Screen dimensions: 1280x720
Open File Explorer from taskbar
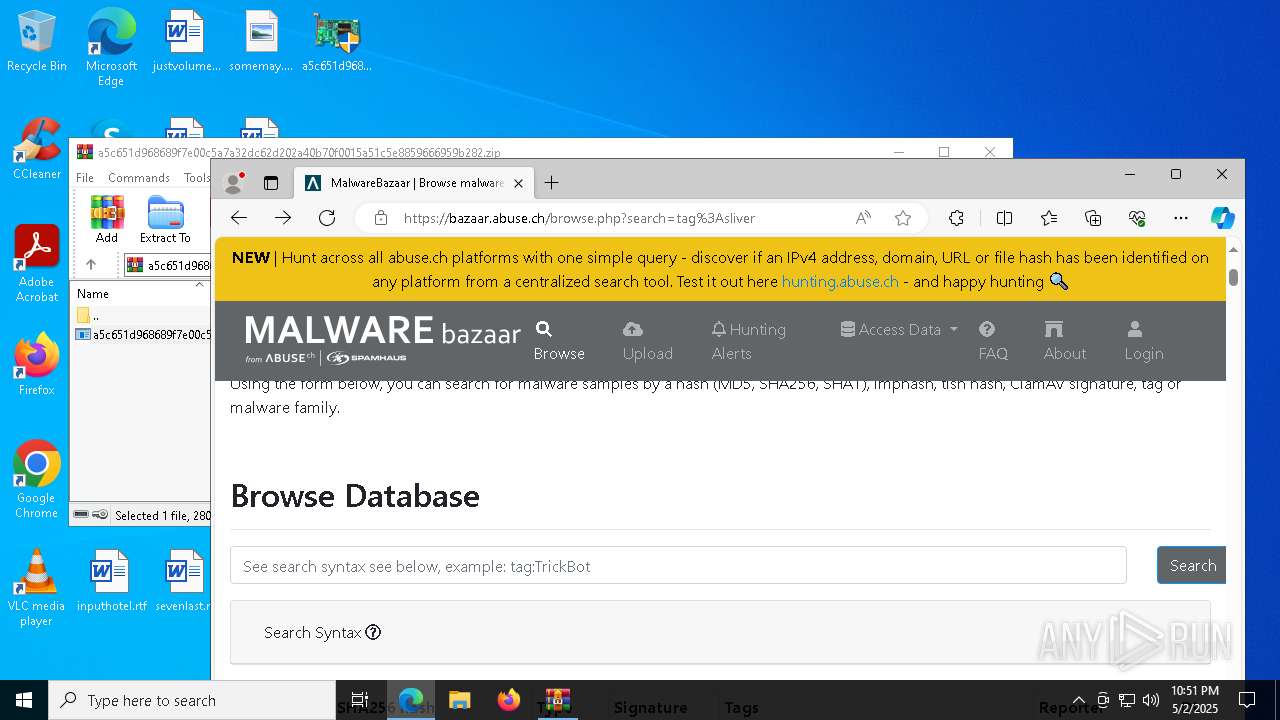459,700
